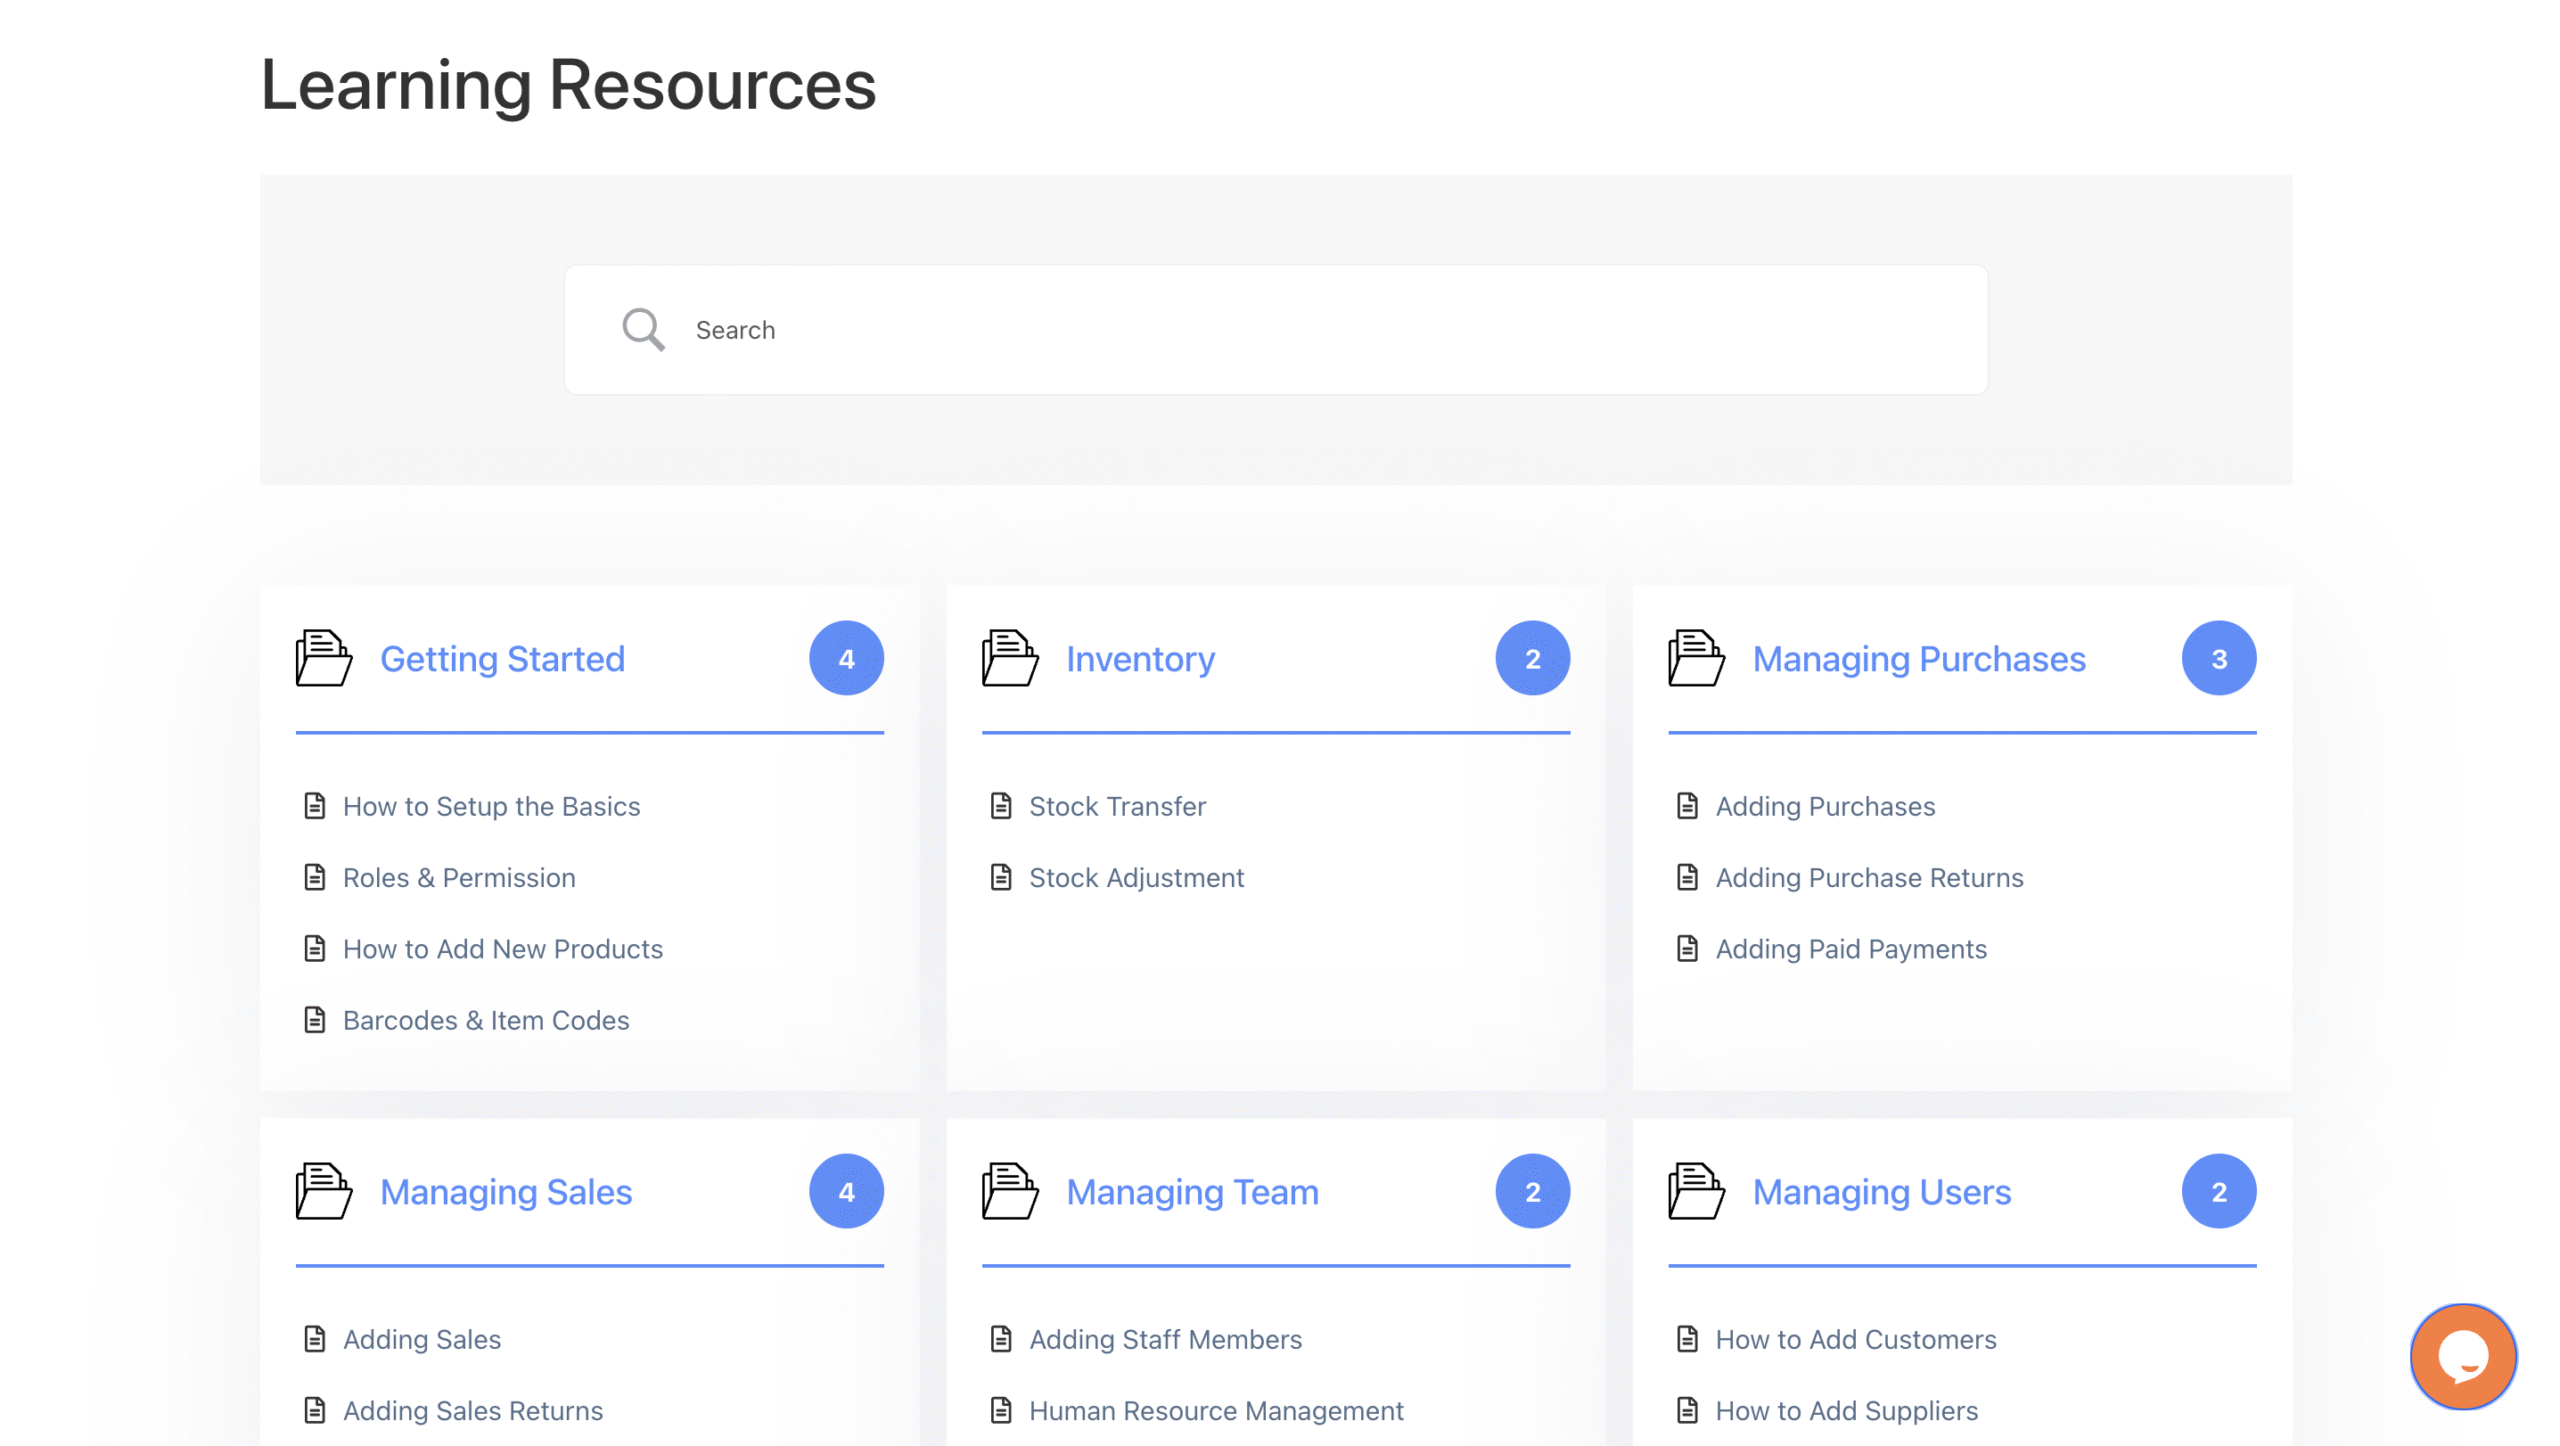Open Adding Purchase Returns article
Viewport: 2560px width, 1446px height.
click(x=1869, y=877)
